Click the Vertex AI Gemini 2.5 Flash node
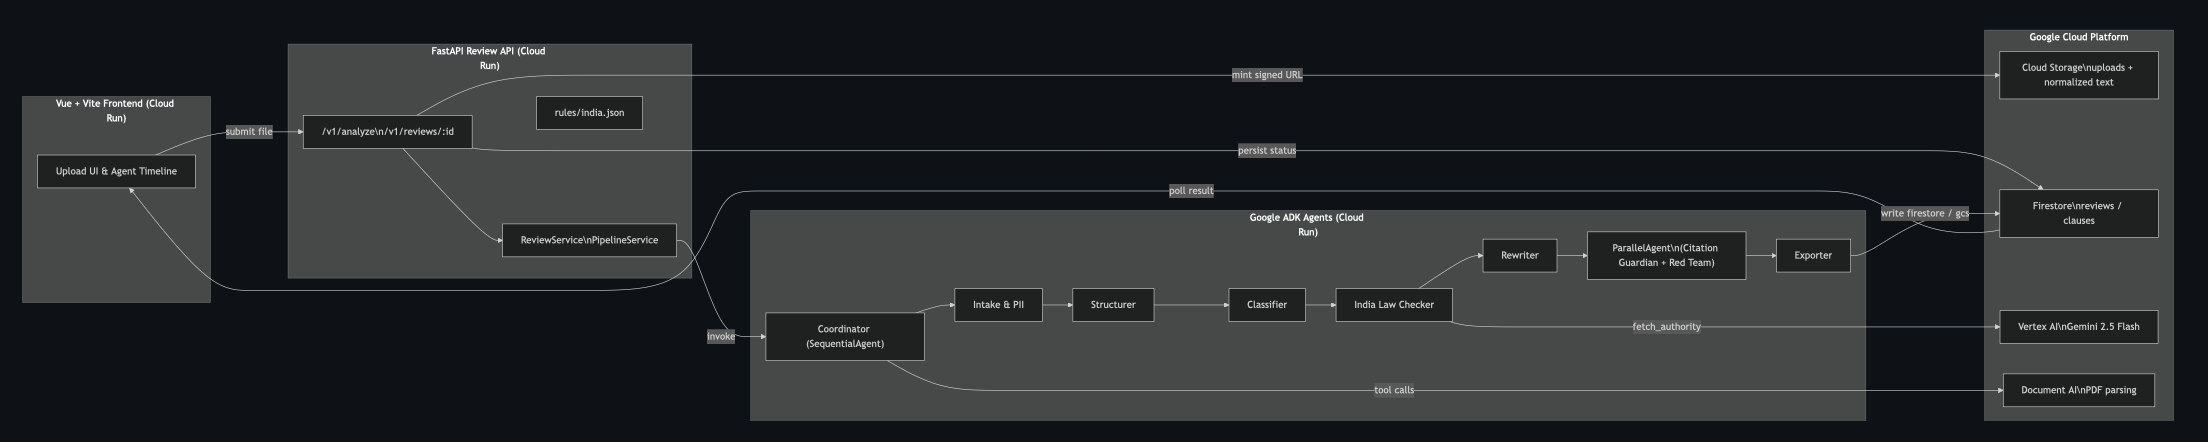 (2078, 327)
